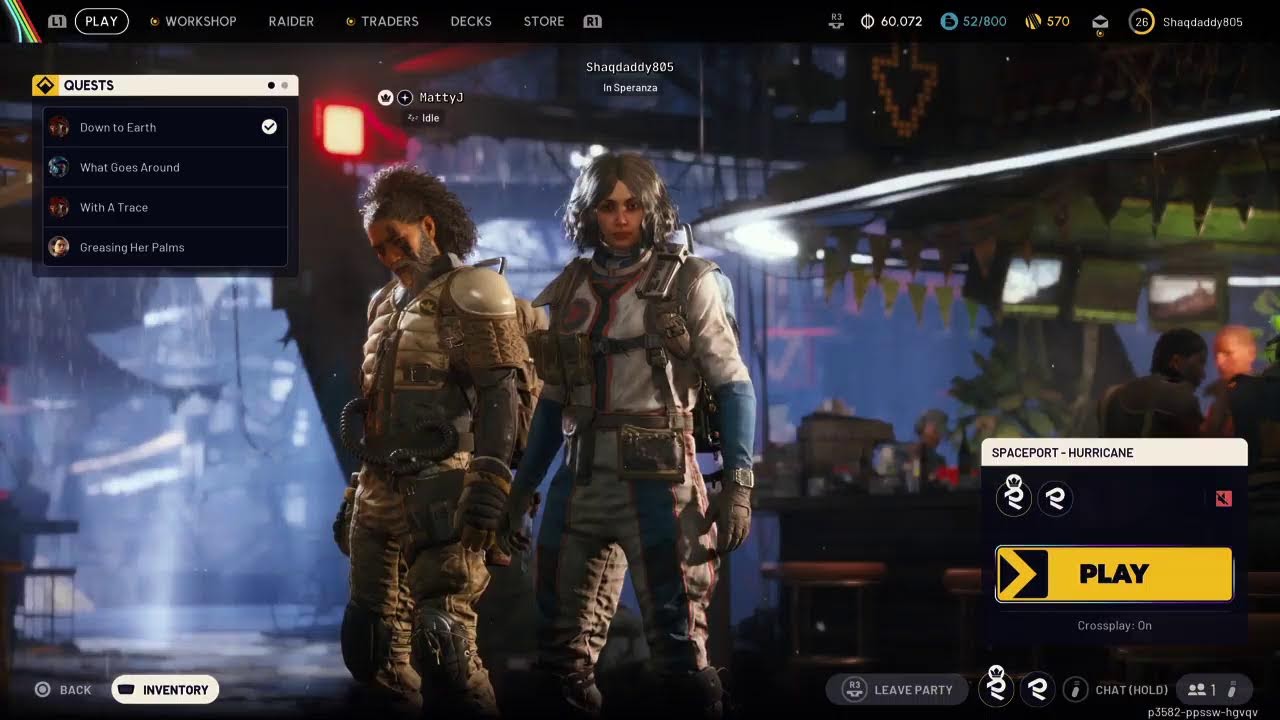Go to the Traders tab
This screenshot has width=1280, height=720.
tap(390, 21)
